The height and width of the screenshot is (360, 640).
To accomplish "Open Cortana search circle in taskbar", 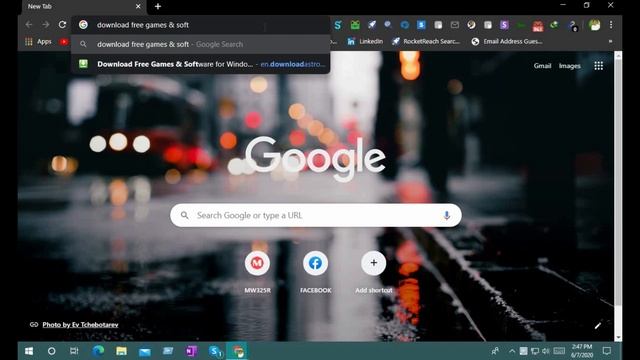I will tap(51, 351).
